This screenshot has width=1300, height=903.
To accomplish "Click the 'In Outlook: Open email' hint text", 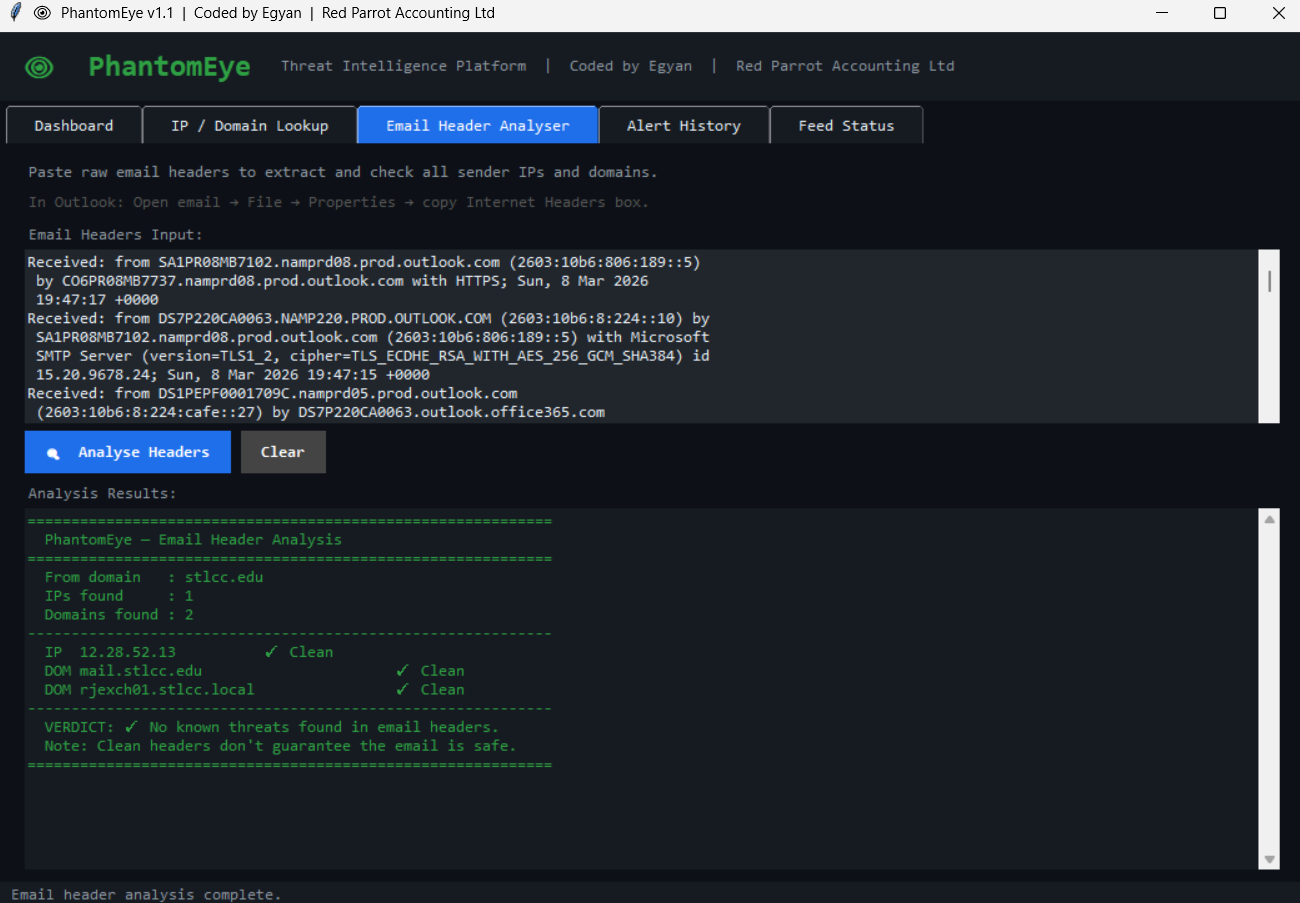I will coord(339,202).
